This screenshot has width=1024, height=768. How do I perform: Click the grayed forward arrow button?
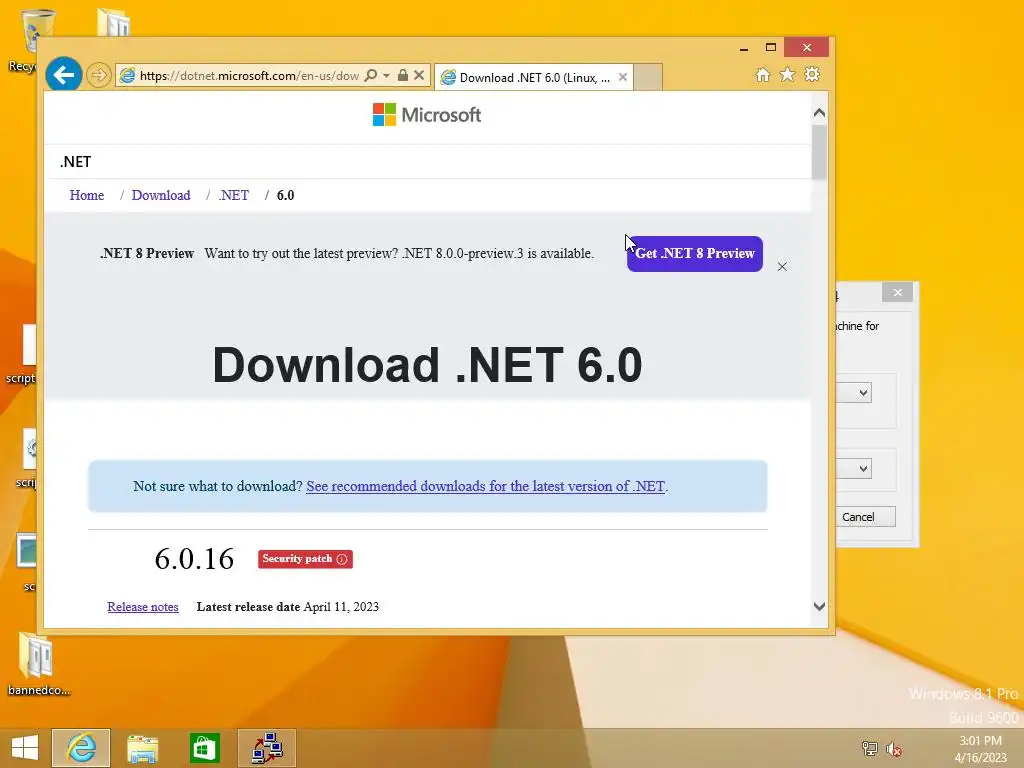tap(99, 75)
